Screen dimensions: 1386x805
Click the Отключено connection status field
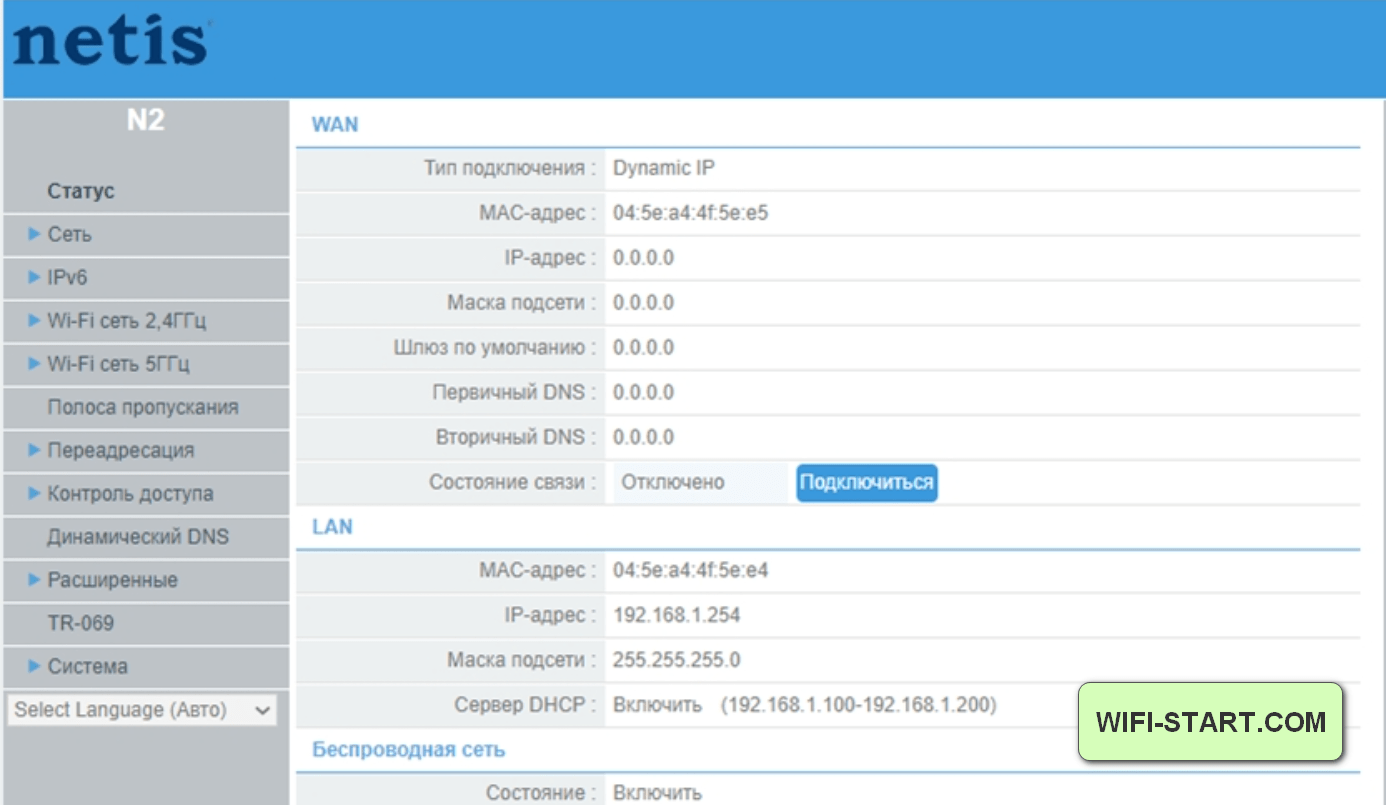point(700,482)
